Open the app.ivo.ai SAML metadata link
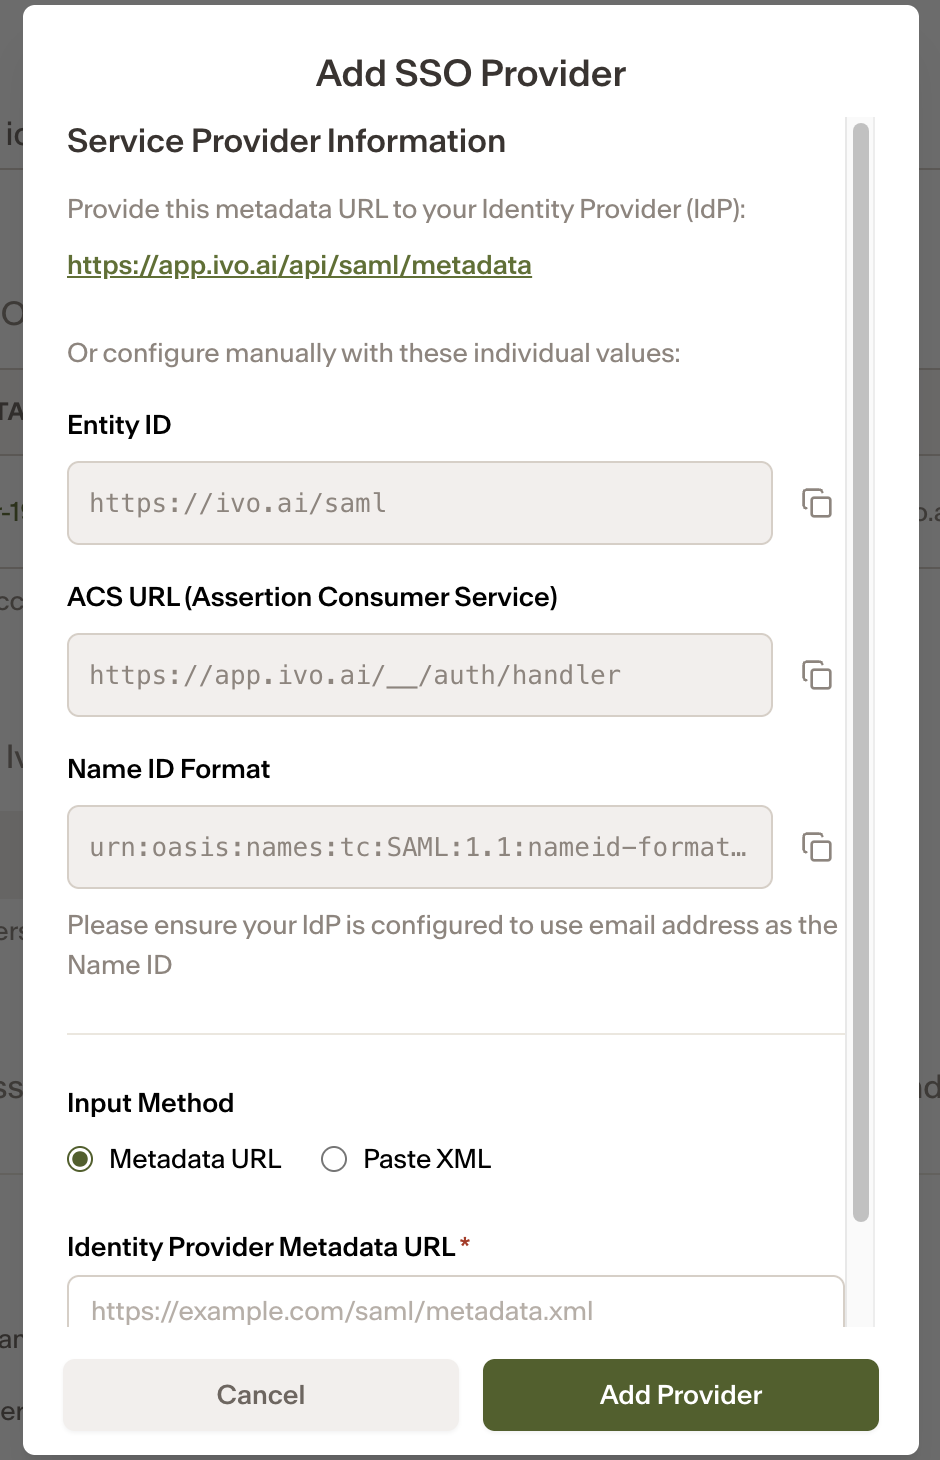 click(x=299, y=265)
